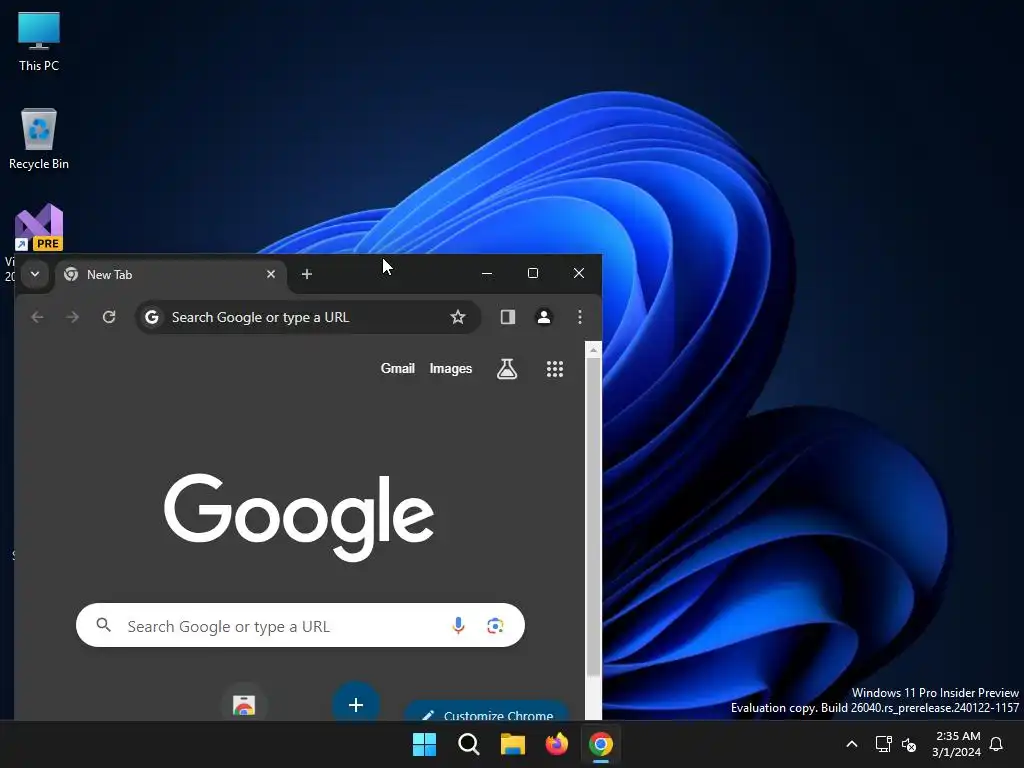Click the Google page search box

300,626
